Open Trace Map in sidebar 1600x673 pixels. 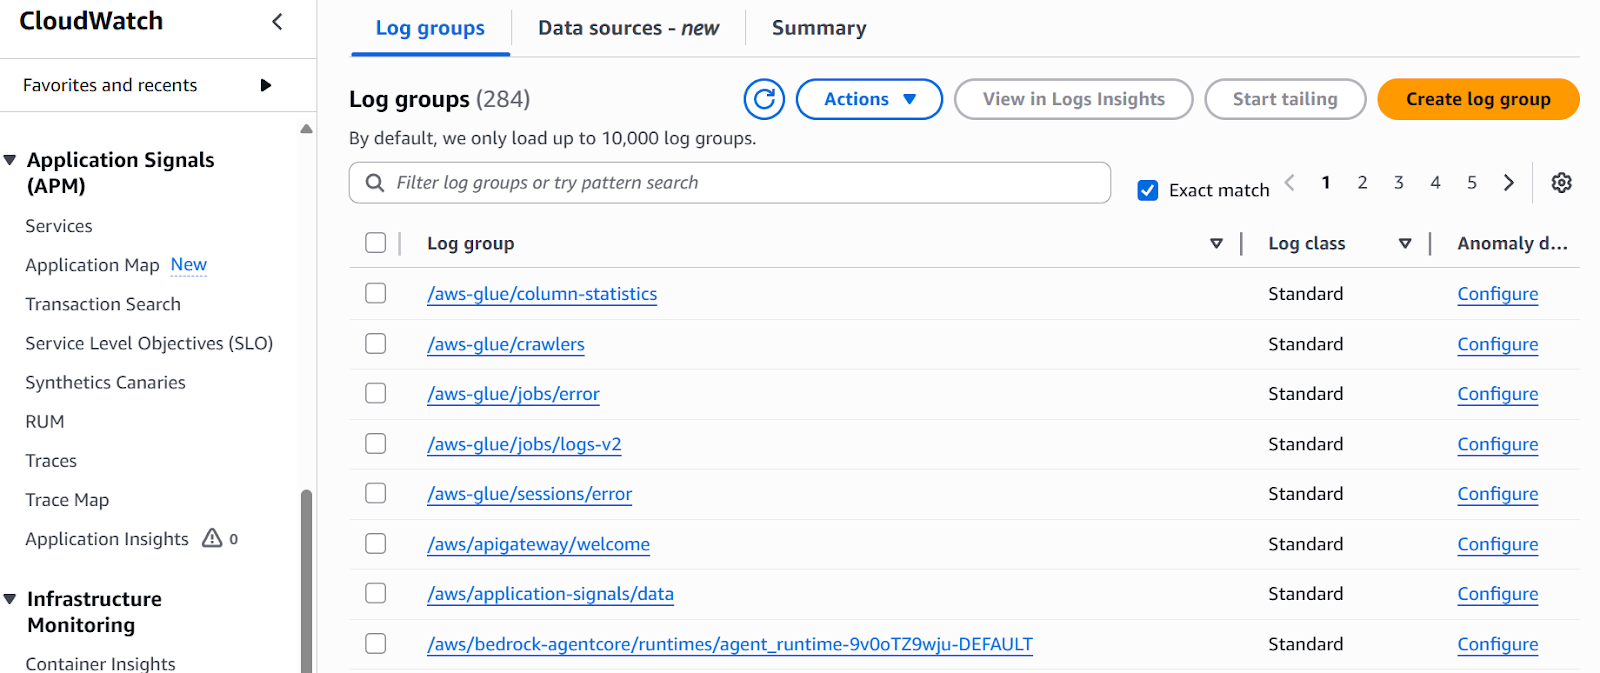pyautogui.click(x=67, y=499)
